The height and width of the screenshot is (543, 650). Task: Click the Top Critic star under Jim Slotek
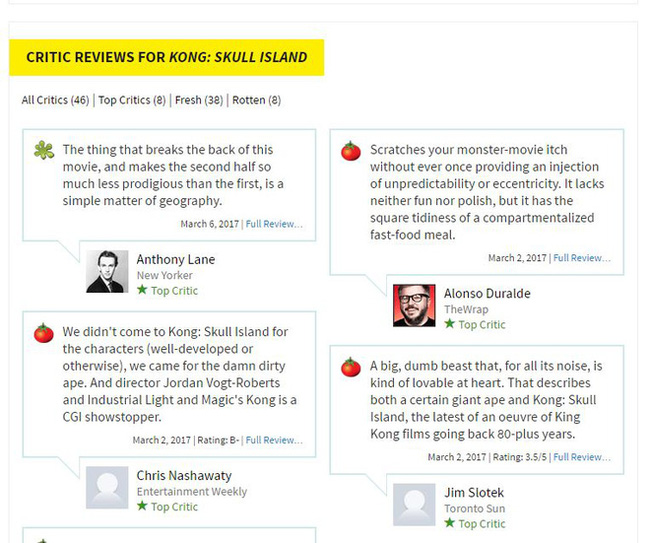(450, 523)
